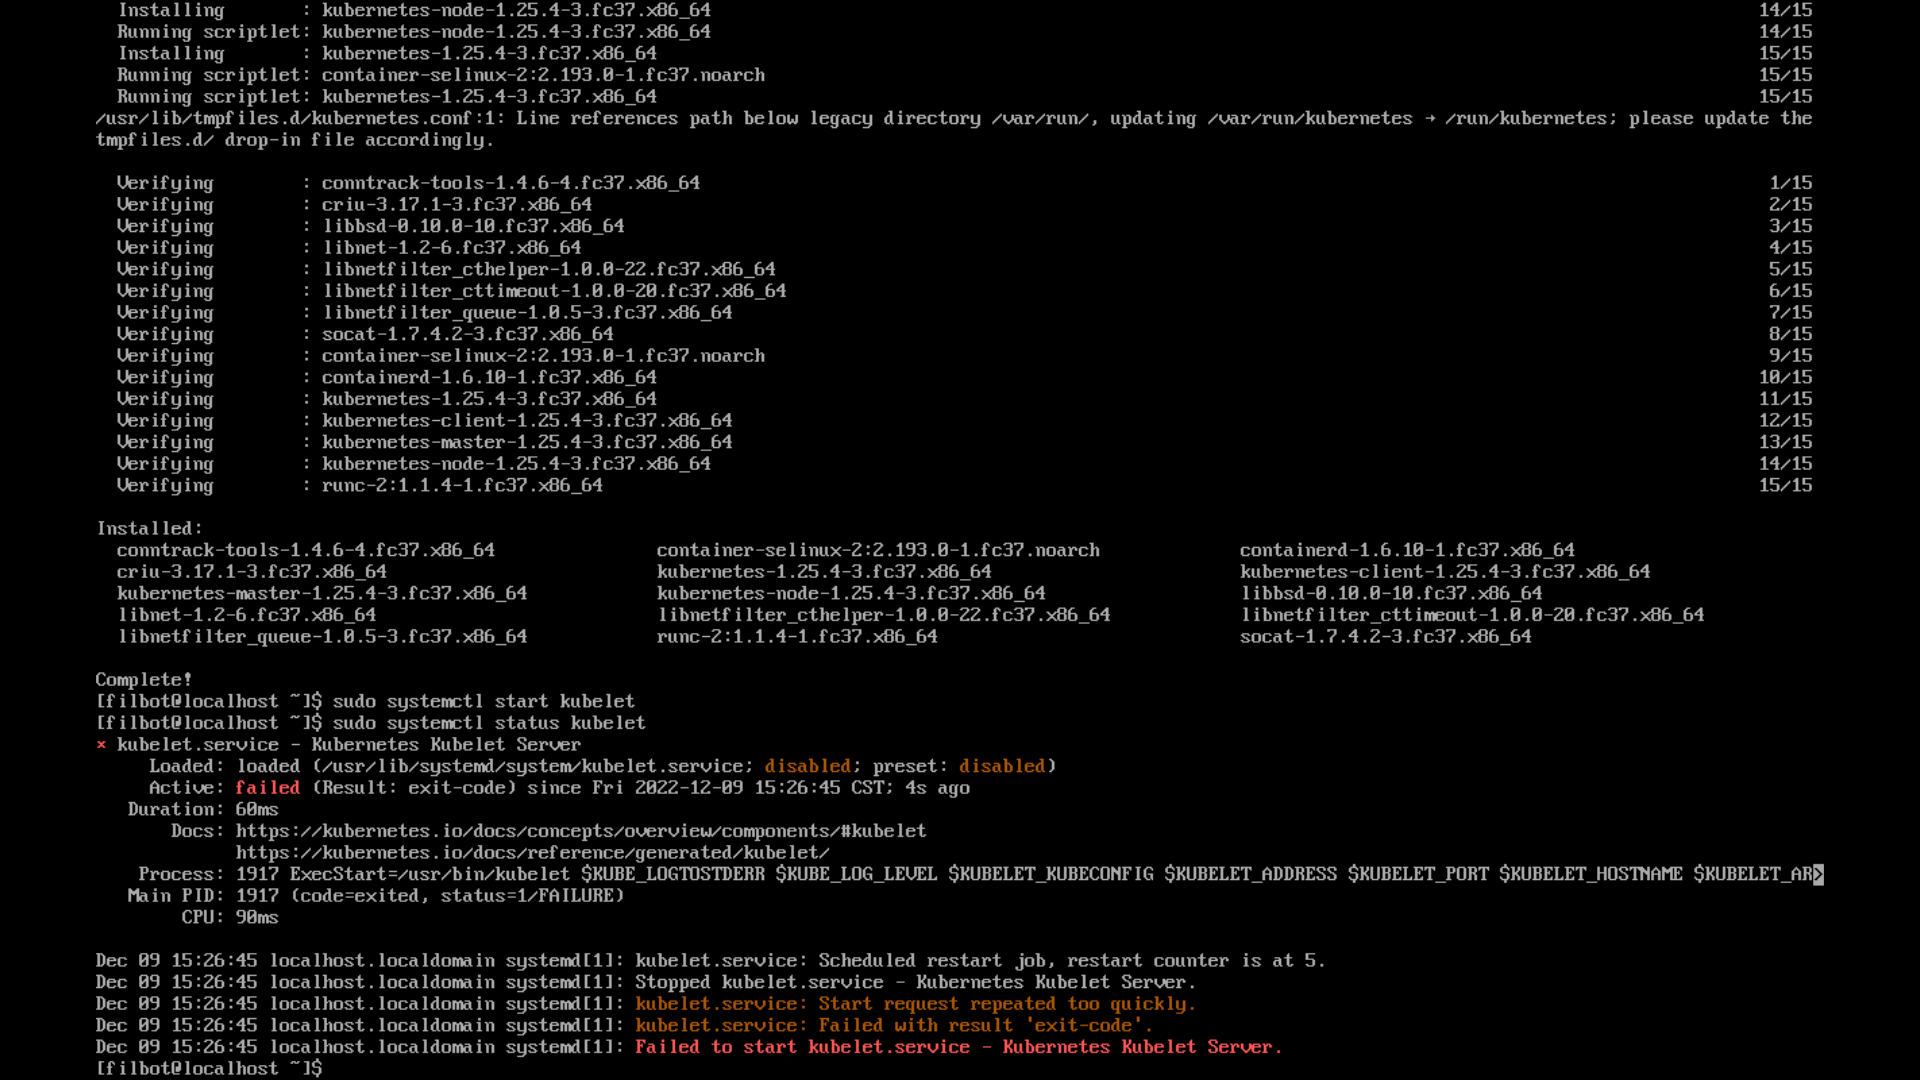
Task: Click the 'sudo systemctl start kubelet' command line
Action: click(483, 701)
